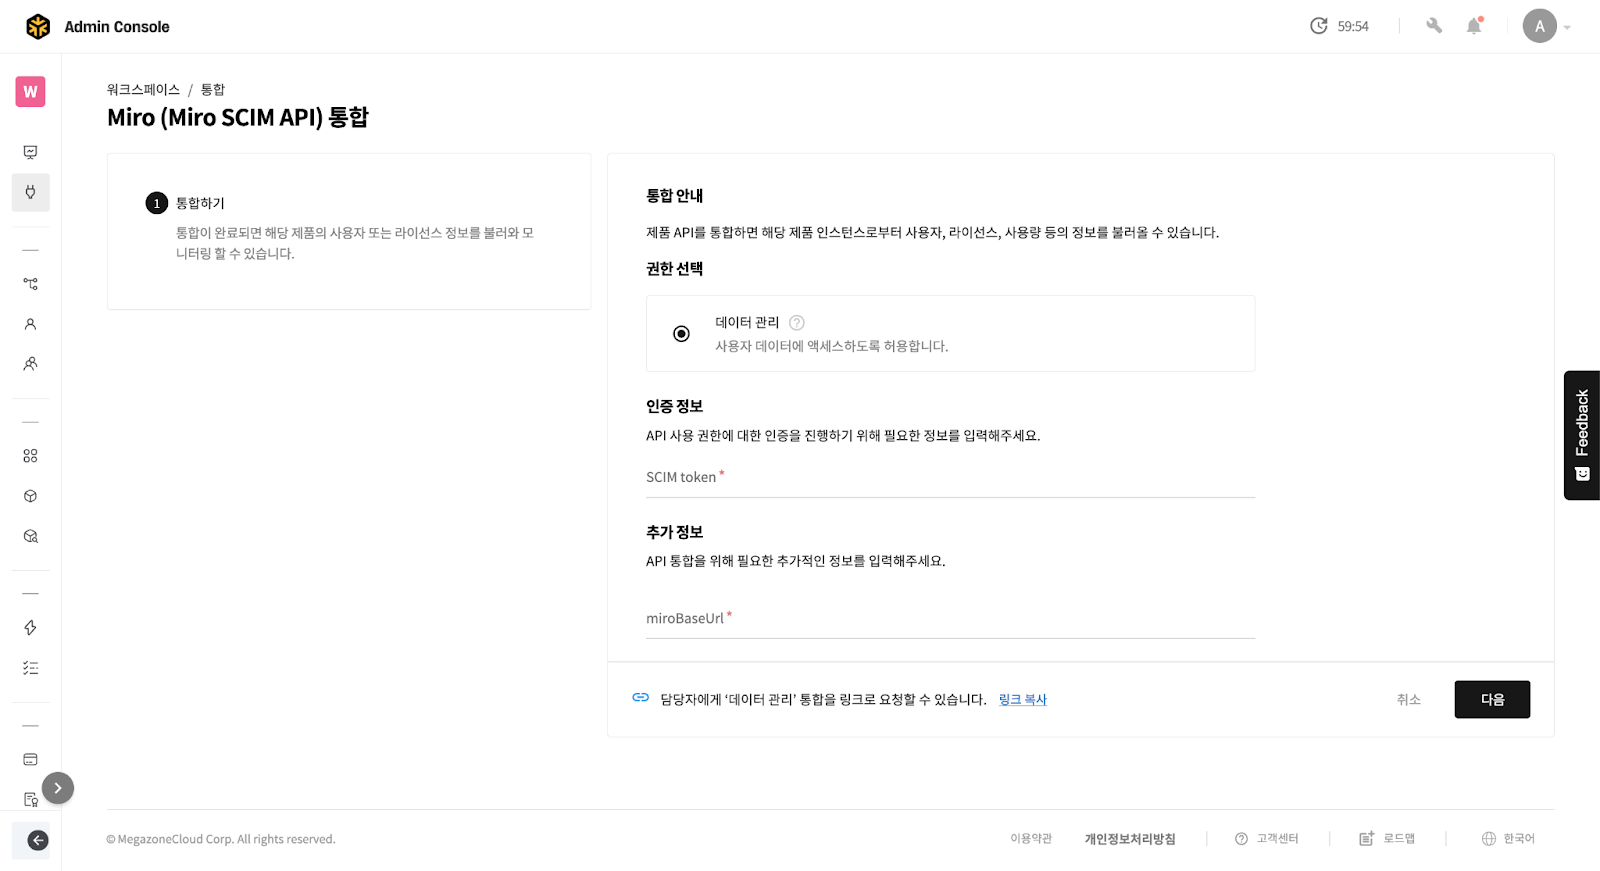1600x871 pixels.
Task: Open the single user icon in sidebar
Action: [x=31, y=324]
